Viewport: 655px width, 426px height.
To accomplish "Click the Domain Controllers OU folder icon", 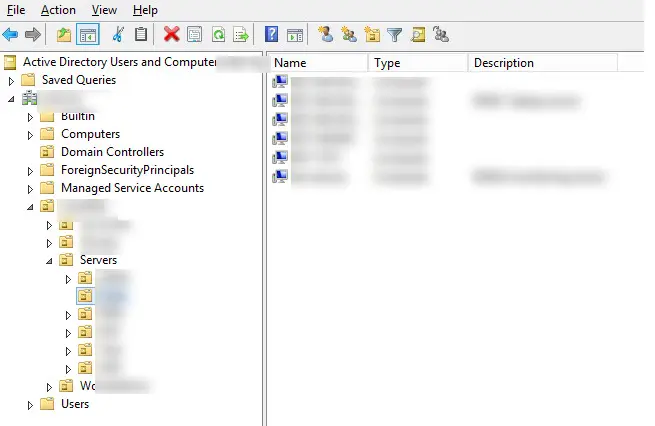I will [x=47, y=152].
